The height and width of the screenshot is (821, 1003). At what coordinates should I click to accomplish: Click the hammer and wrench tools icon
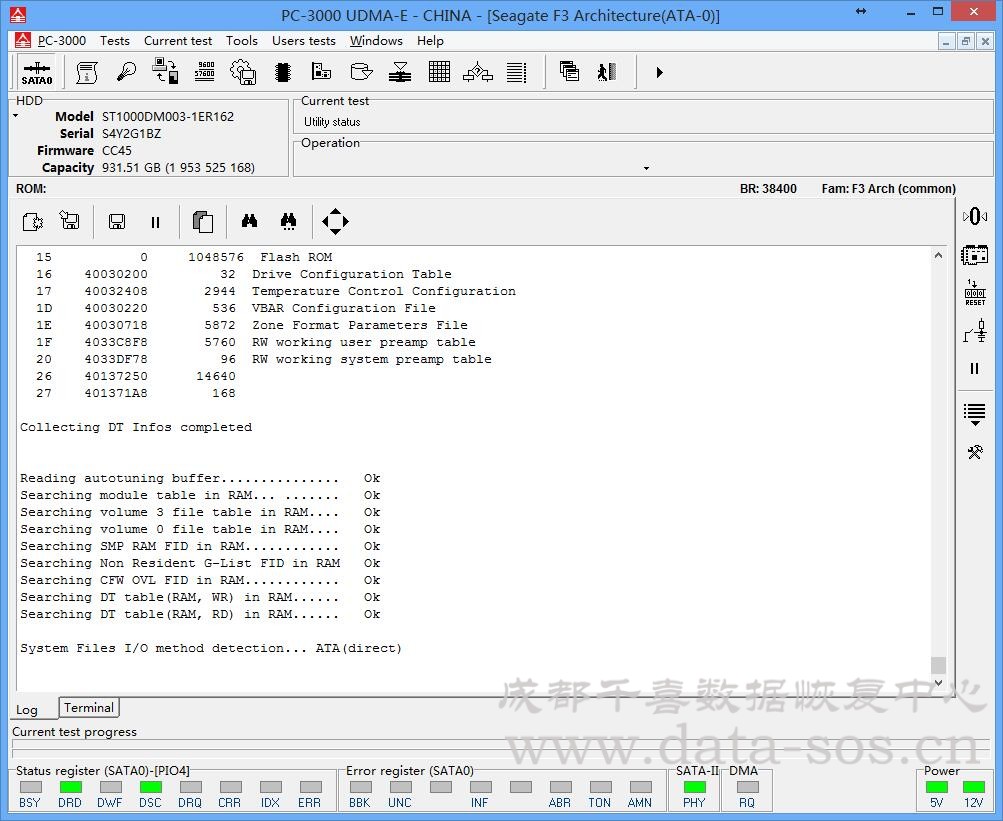[975, 452]
